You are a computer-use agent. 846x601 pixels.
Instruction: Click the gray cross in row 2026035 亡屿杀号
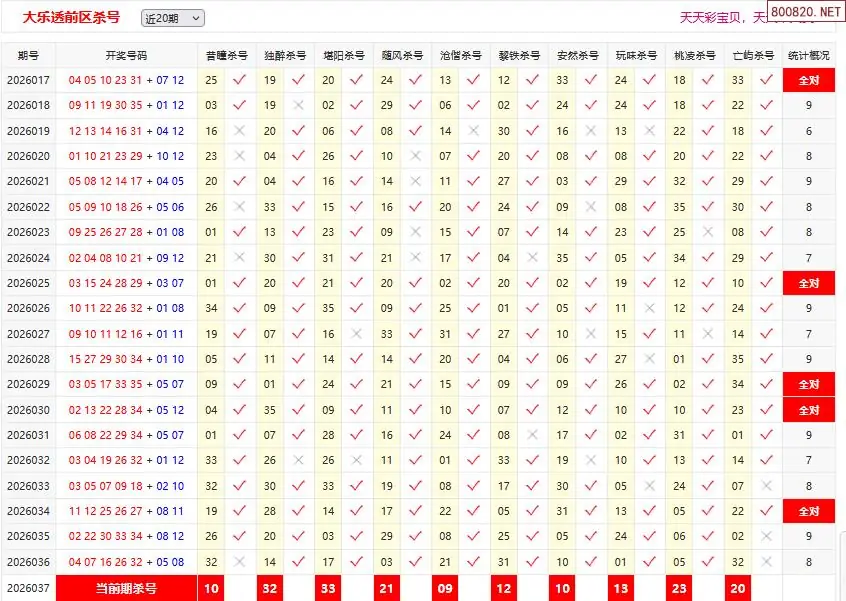[x=766, y=536]
